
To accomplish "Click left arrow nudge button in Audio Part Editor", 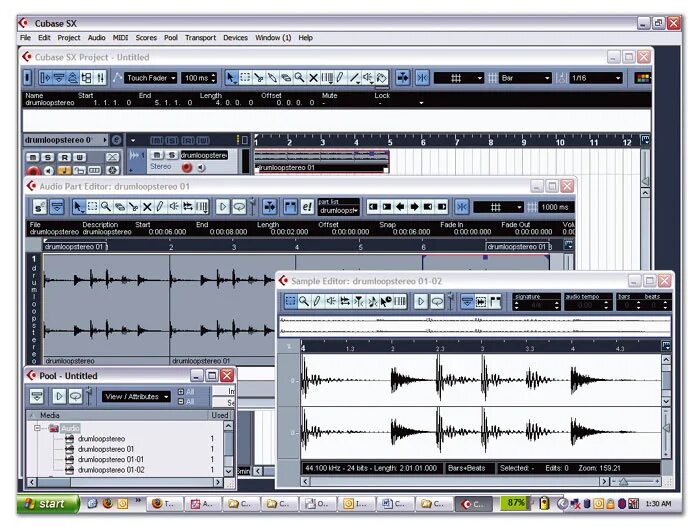I will [x=400, y=207].
